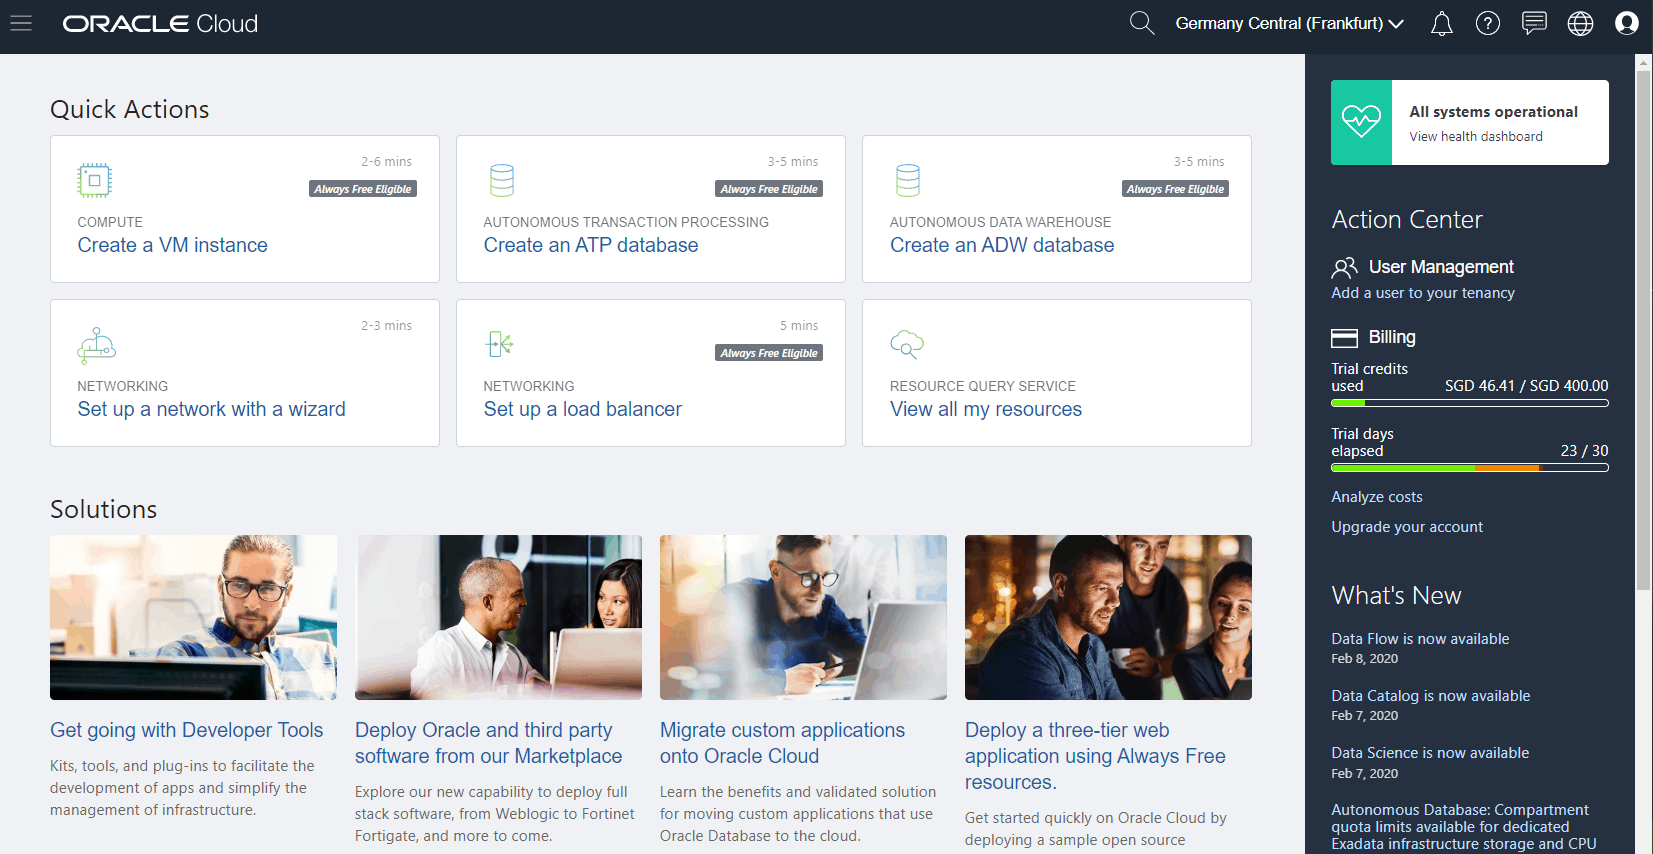Open Data Flow is now available news

[1420, 639]
